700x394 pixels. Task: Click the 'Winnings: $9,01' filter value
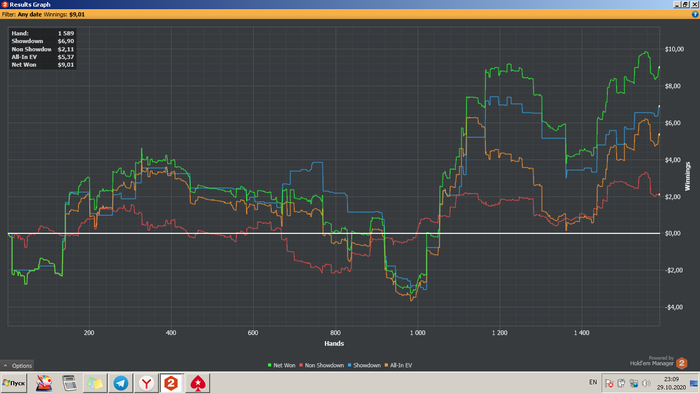tap(64, 14)
